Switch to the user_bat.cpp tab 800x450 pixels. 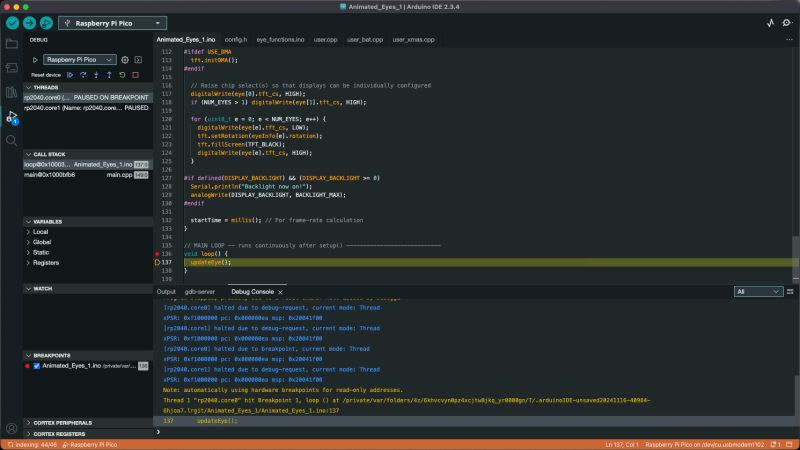pos(365,39)
